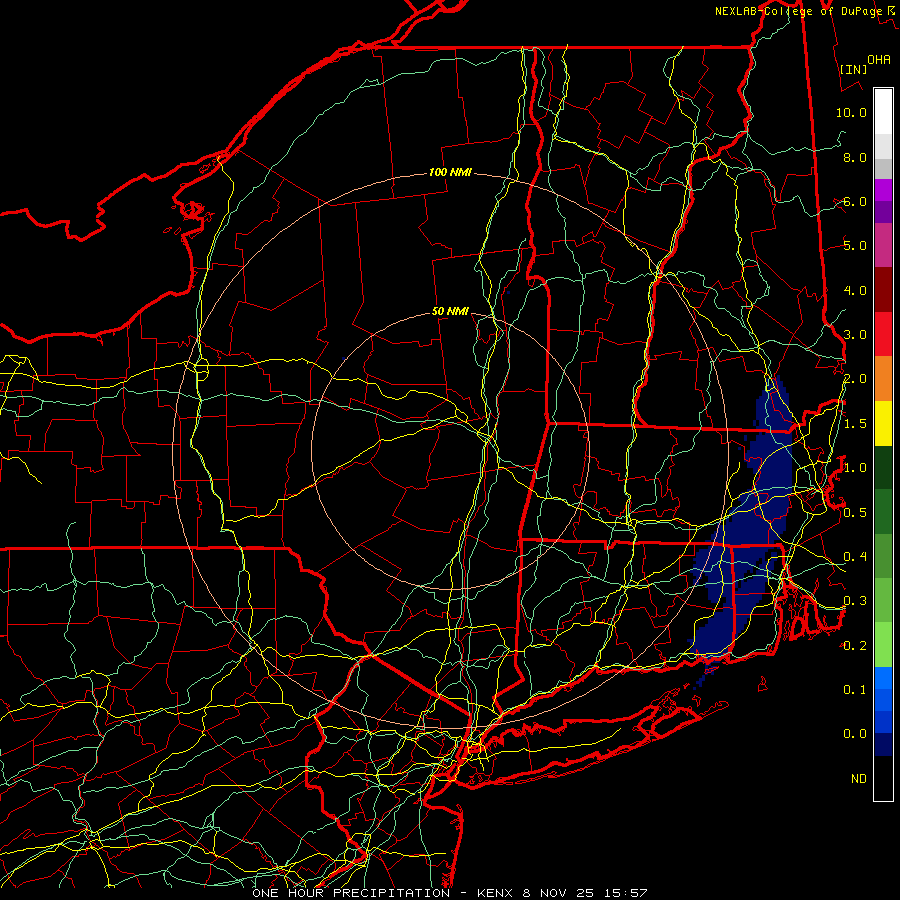Click the pink legend swatch near 5.0
The height and width of the screenshot is (900, 900).
click(x=883, y=245)
